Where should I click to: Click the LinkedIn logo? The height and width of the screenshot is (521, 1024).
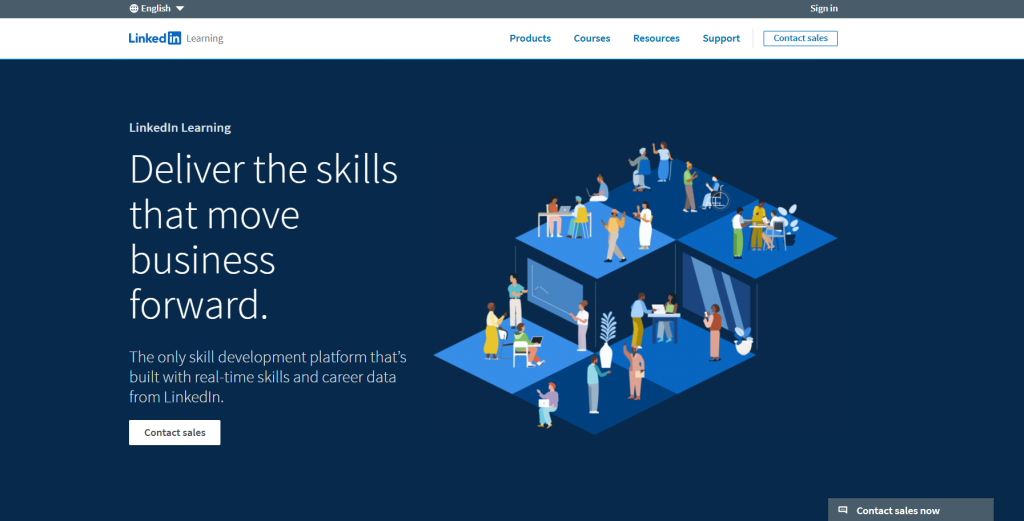(155, 39)
